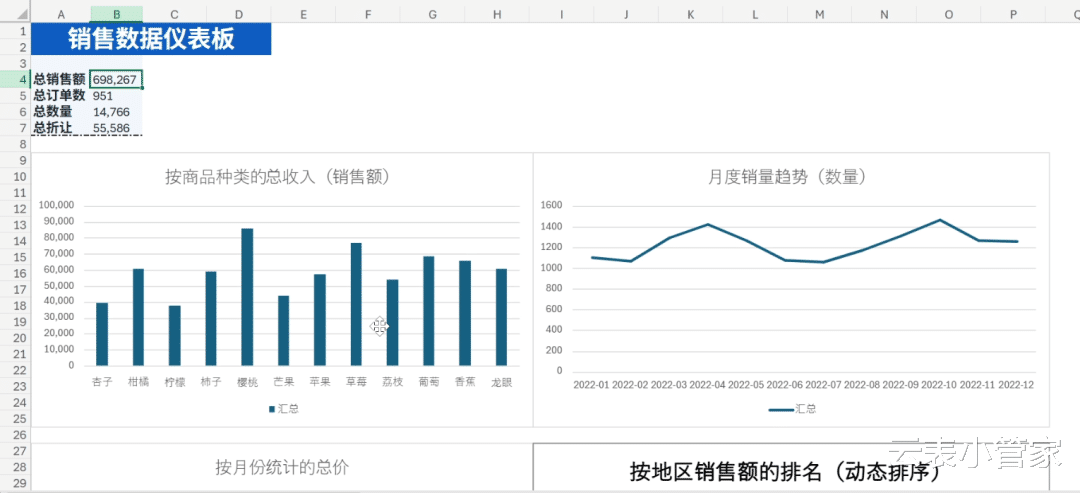1080x493 pixels.
Task: Click the 100,000 value axis label
Action: pyautogui.click(x=57, y=205)
